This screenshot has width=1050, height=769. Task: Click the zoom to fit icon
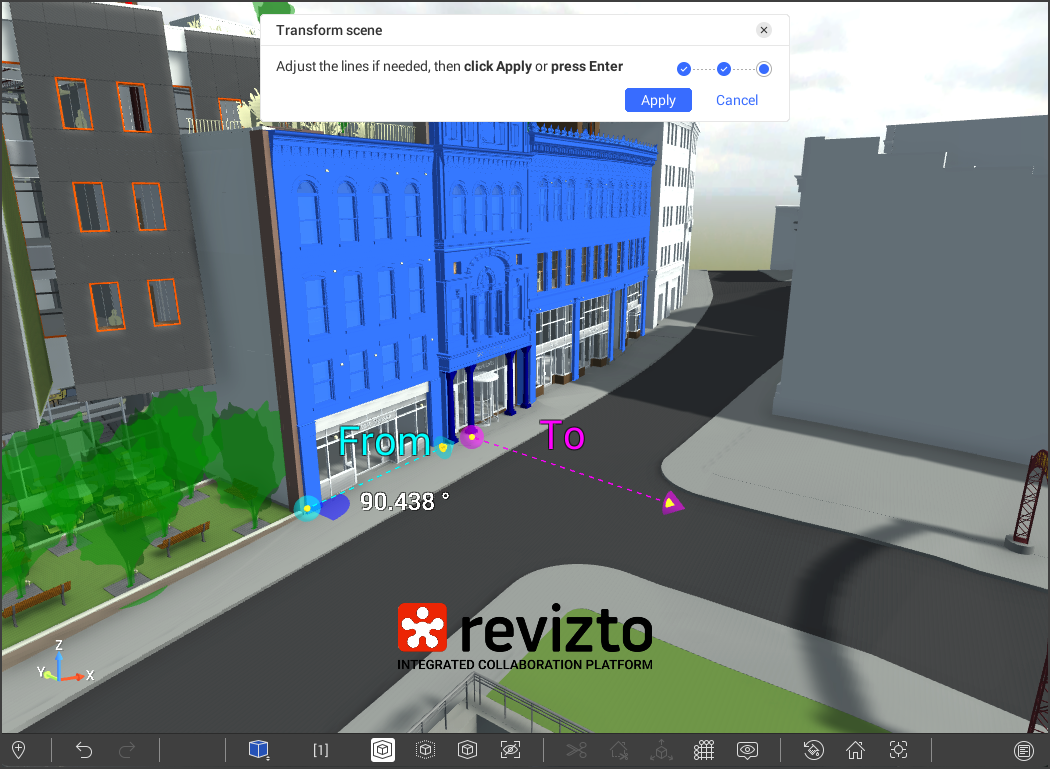click(x=898, y=750)
